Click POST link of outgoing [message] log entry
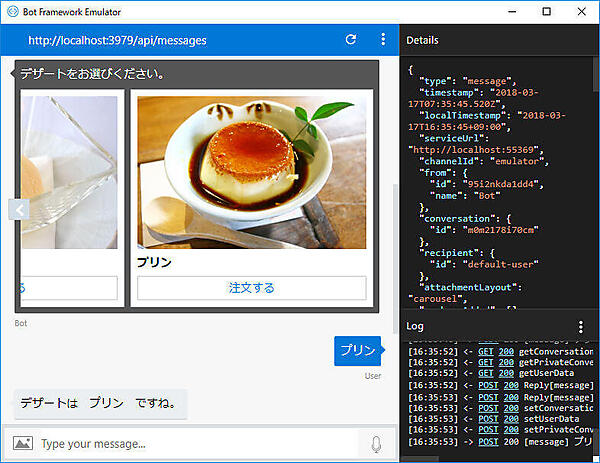This screenshot has height=463, width=600. (488, 442)
